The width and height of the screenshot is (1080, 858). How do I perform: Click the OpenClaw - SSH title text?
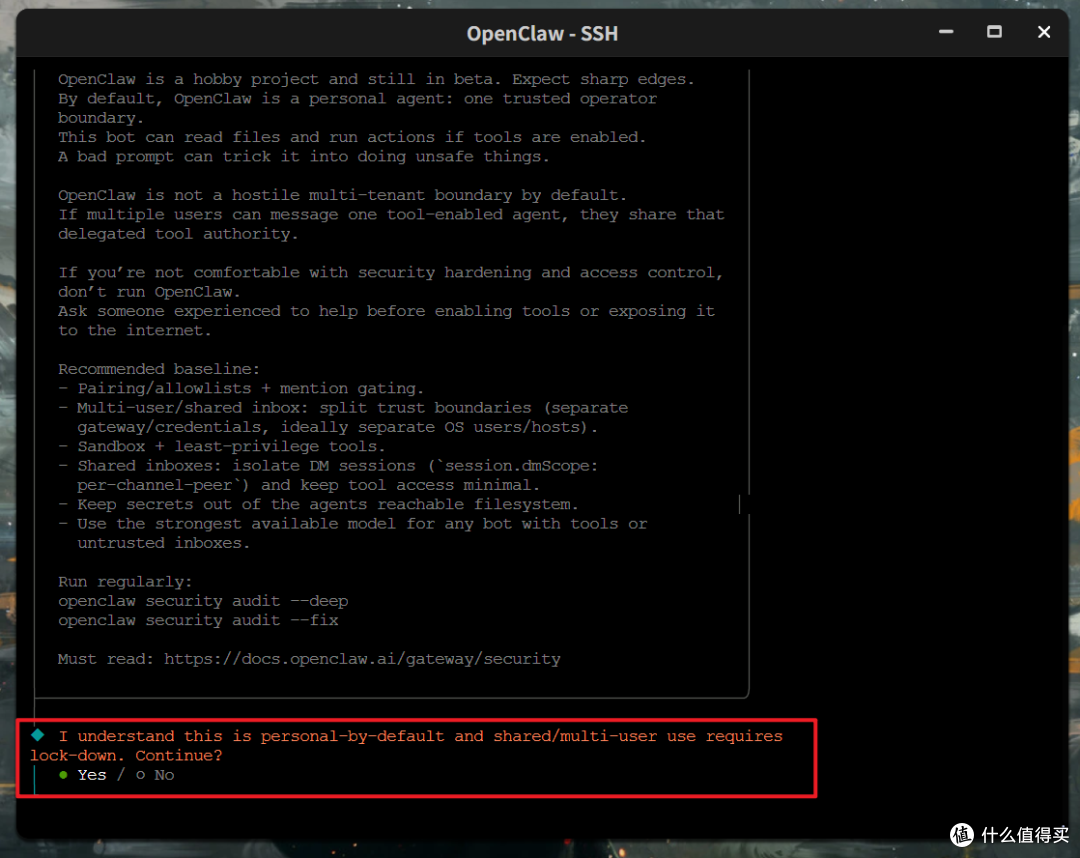[542, 33]
